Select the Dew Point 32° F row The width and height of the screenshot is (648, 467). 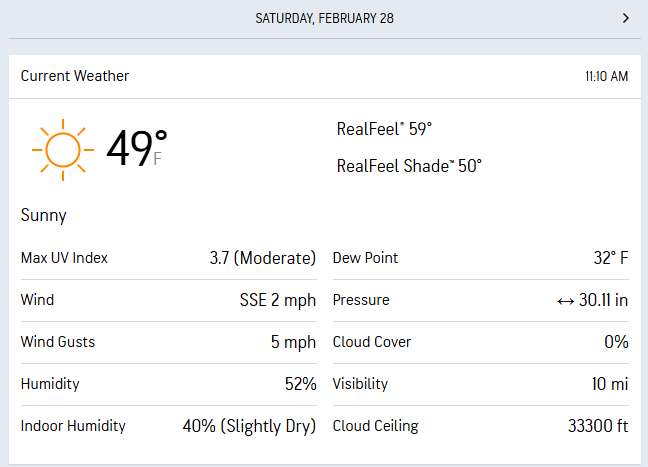[x=480, y=258]
